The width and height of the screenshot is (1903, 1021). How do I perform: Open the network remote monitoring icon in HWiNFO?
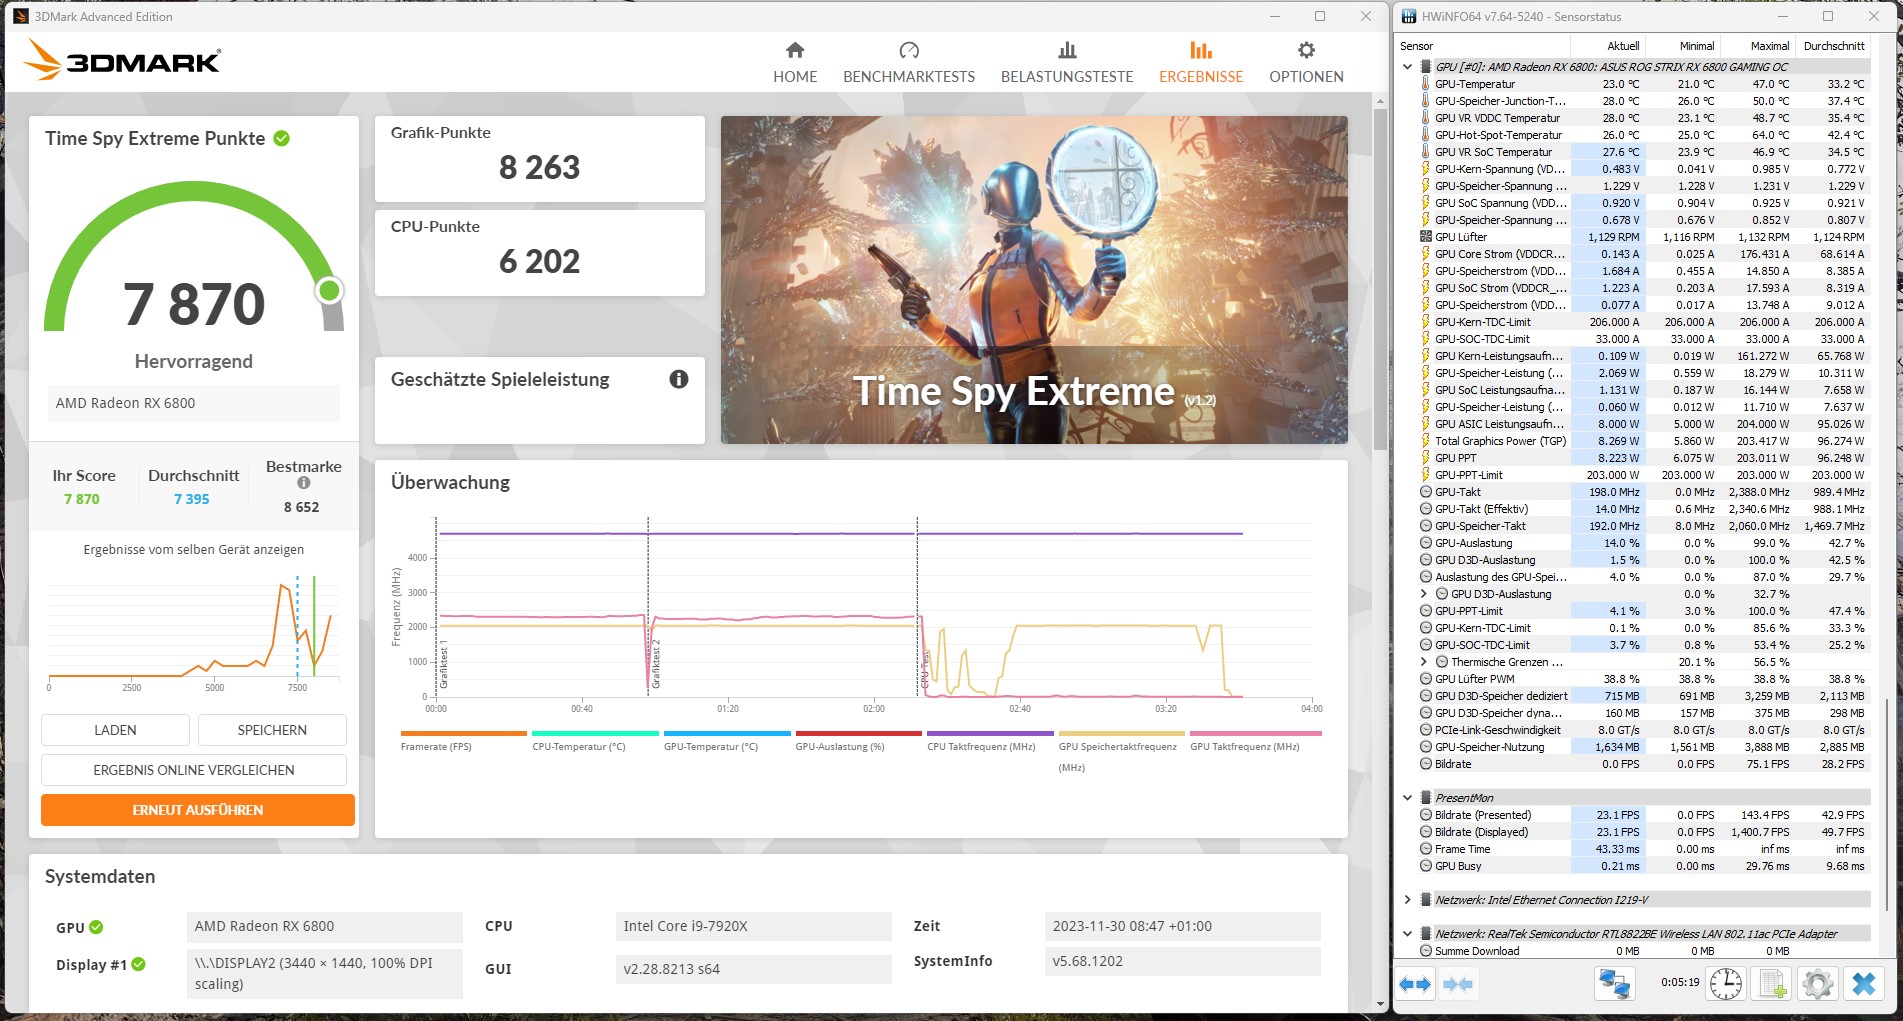click(1614, 984)
